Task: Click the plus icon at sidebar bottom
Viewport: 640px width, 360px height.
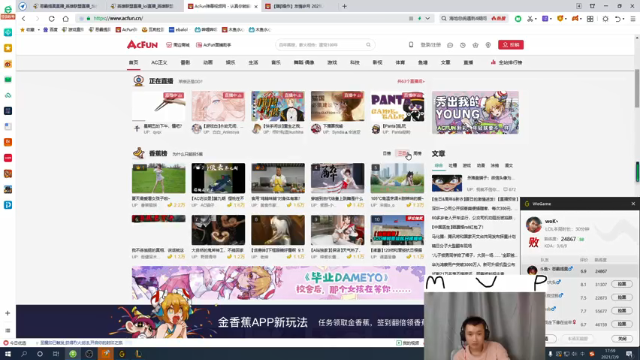Action: [7, 313]
